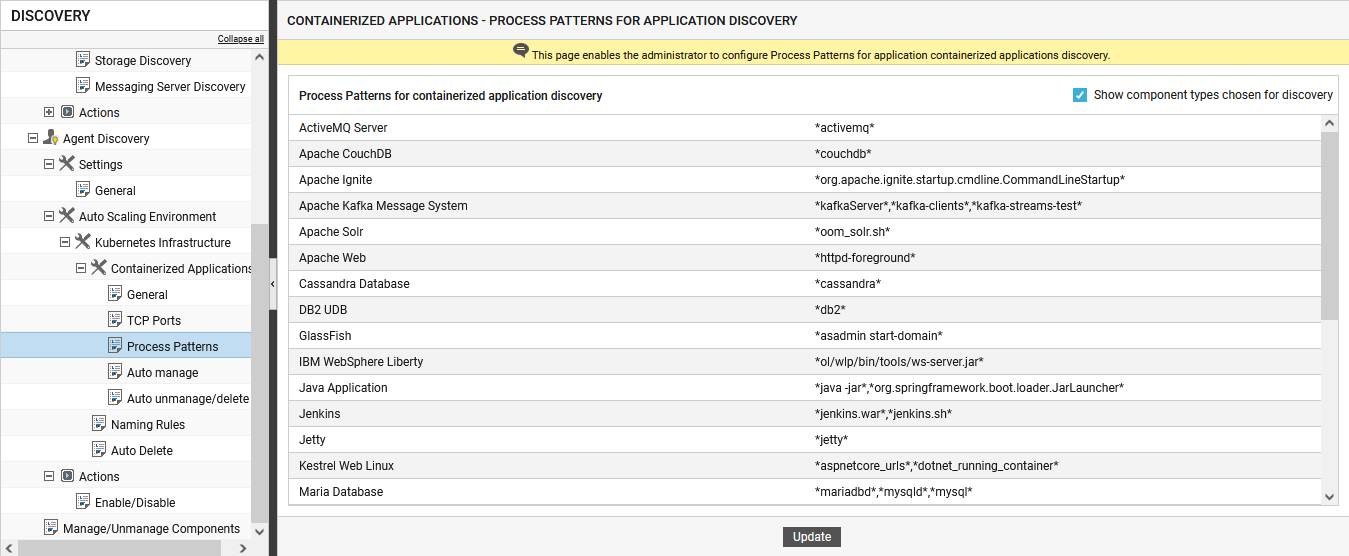Click the Containerized Applications wrench icon
1349x556 pixels.
pos(99,268)
